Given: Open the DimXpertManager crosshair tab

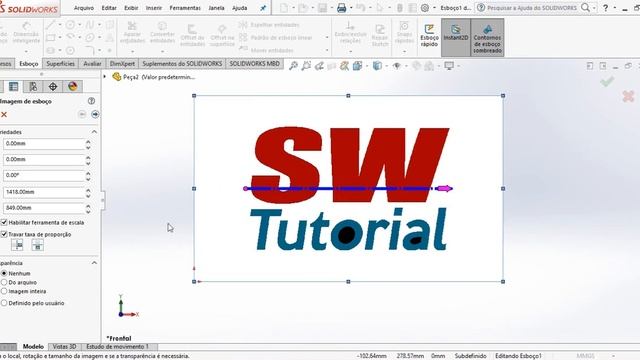Looking at the screenshot, I should pyautogui.click(x=53, y=87).
